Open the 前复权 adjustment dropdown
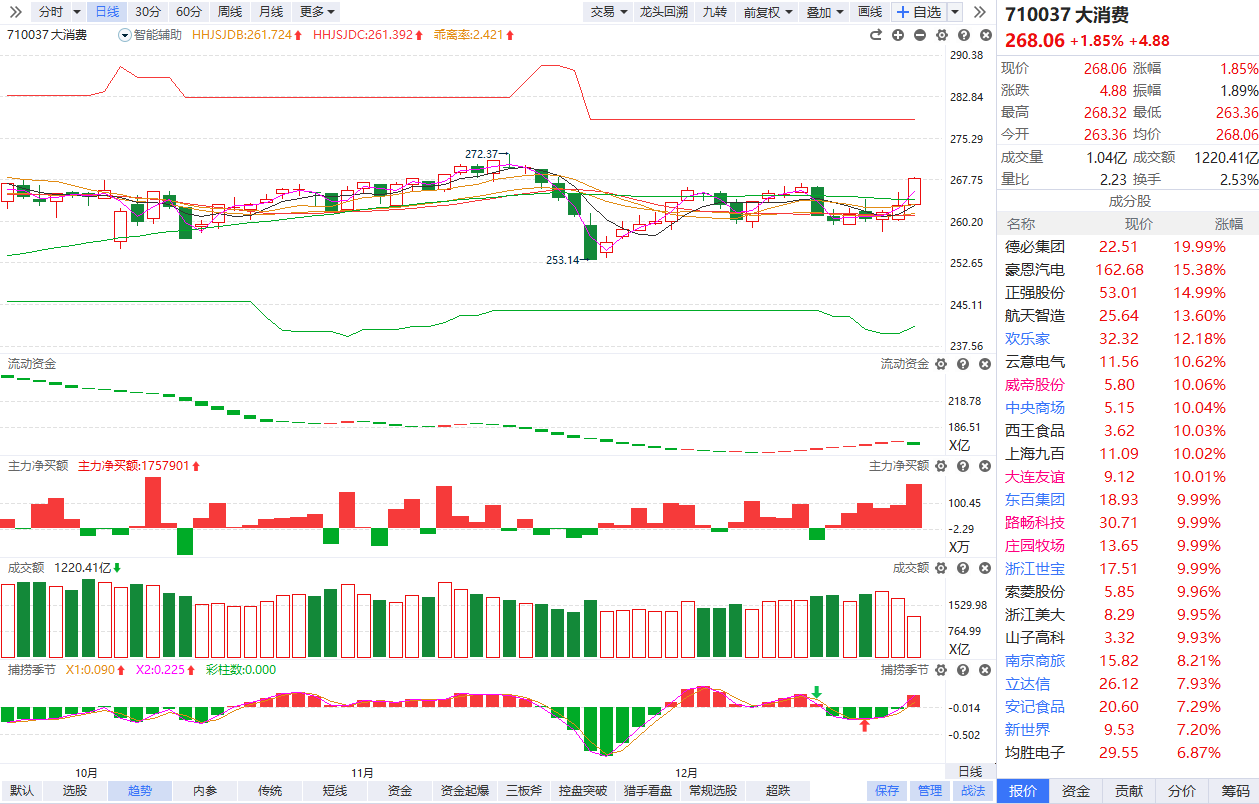The height and width of the screenshot is (804, 1259). tap(768, 12)
